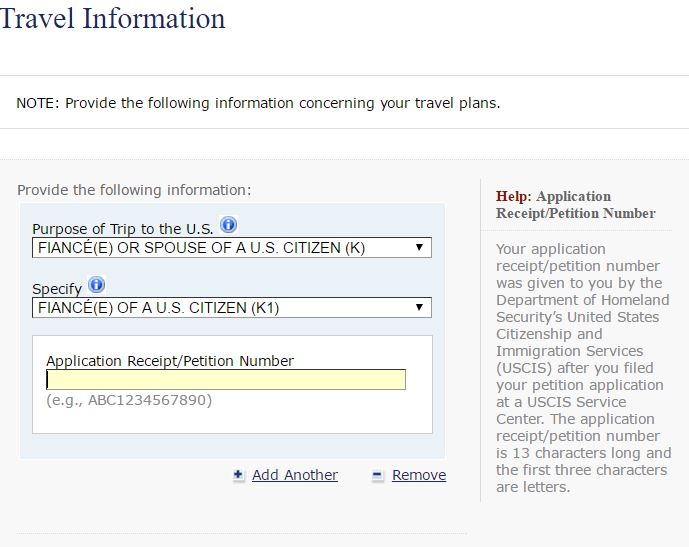Click the arrow on the FIANCÉ(E) OR SPOUSE (K) selector
Viewport: 689px width, 547px height.
coord(419,247)
